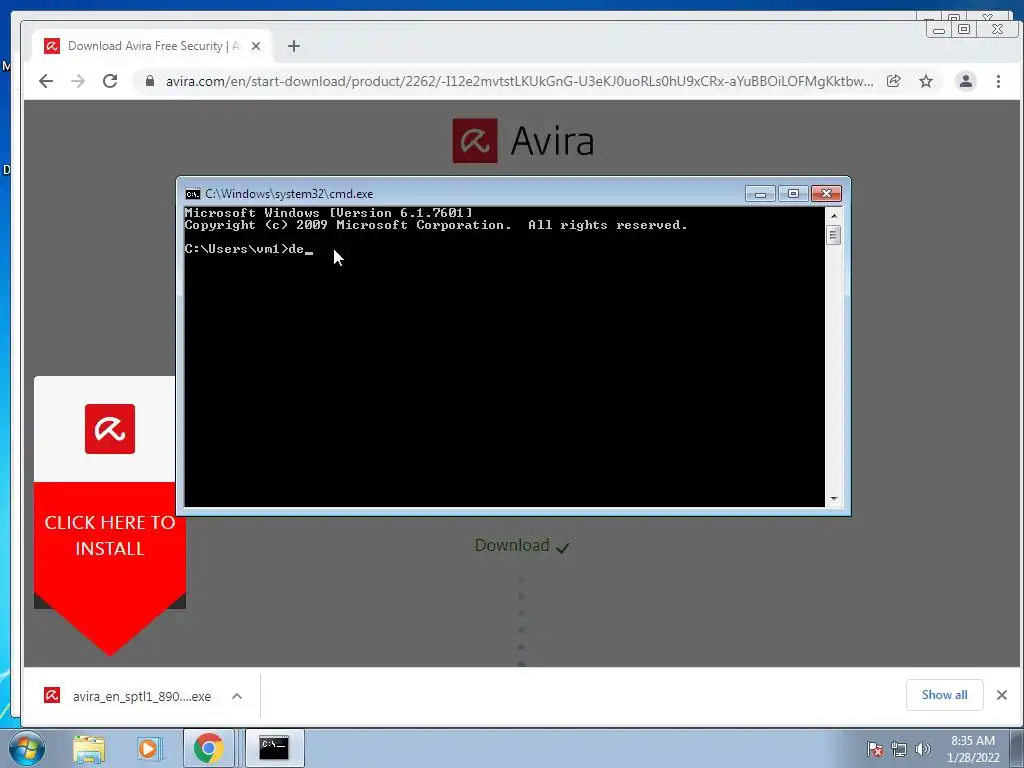Go back in Chrome browser
Image resolution: width=1024 pixels, height=768 pixels.
(x=46, y=81)
